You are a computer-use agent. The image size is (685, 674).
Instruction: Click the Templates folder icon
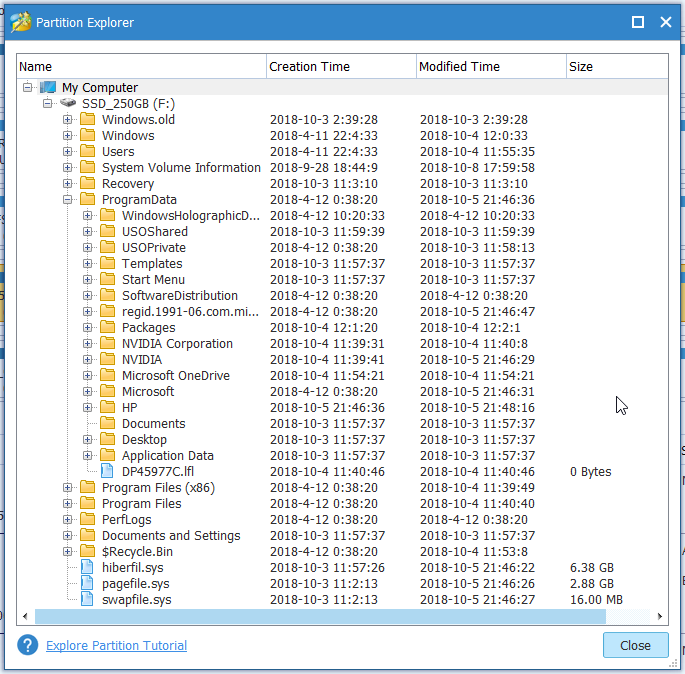click(107, 263)
